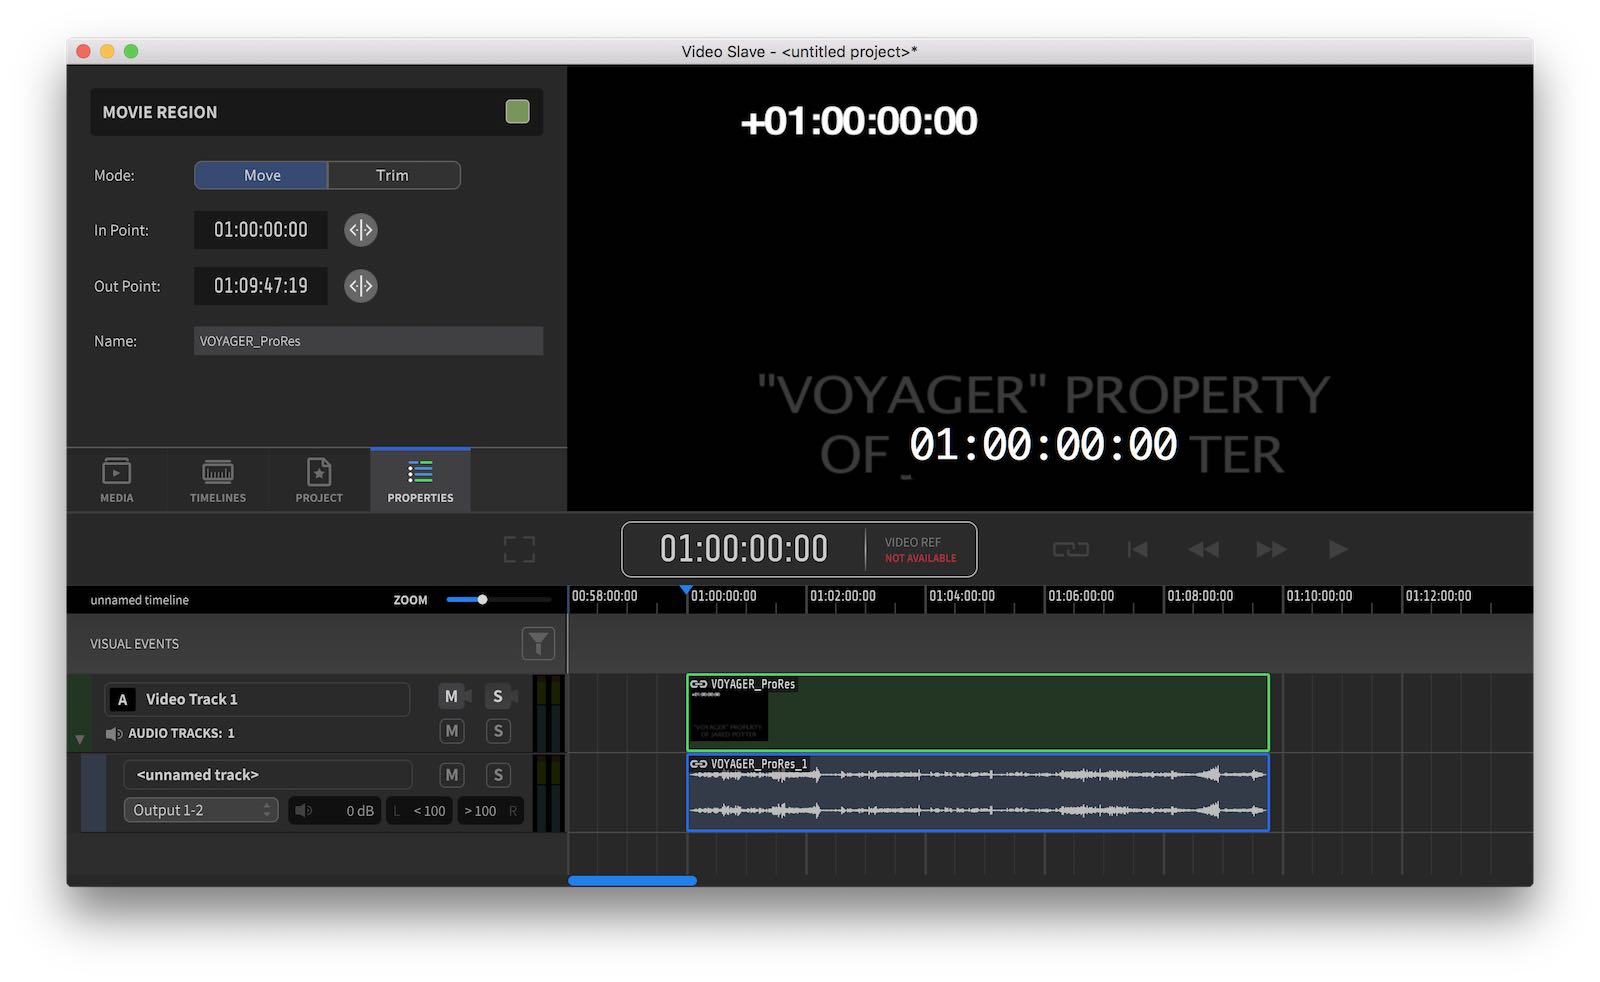
Task: Click the left pan value <100
Action: pos(420,810)
